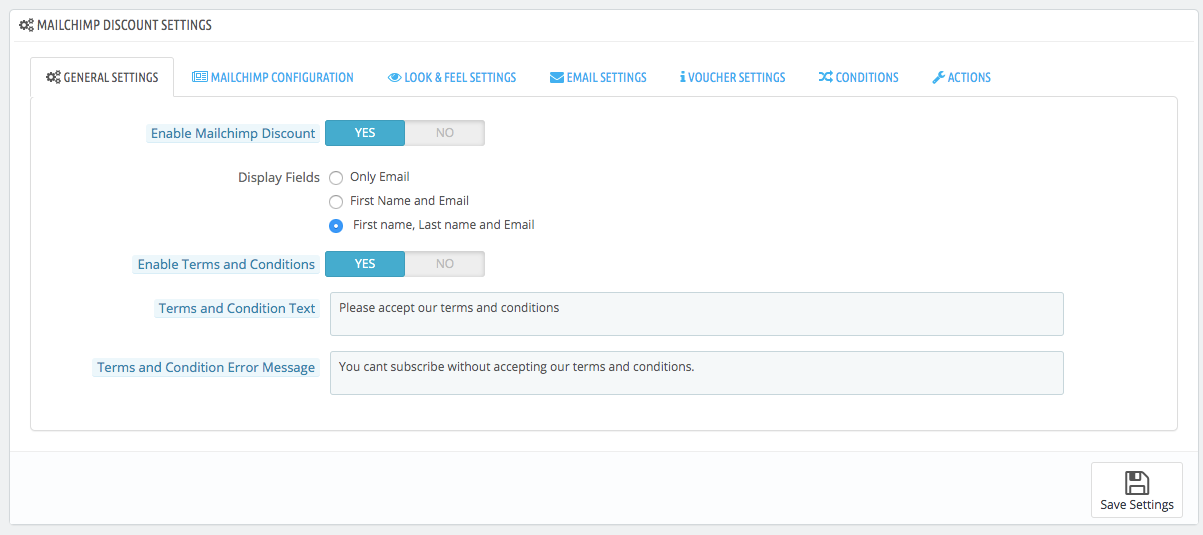Click the Mailchimp Discount Settings panel title
This screenshot has width=1203, height=535.
[x=124, y=25]
